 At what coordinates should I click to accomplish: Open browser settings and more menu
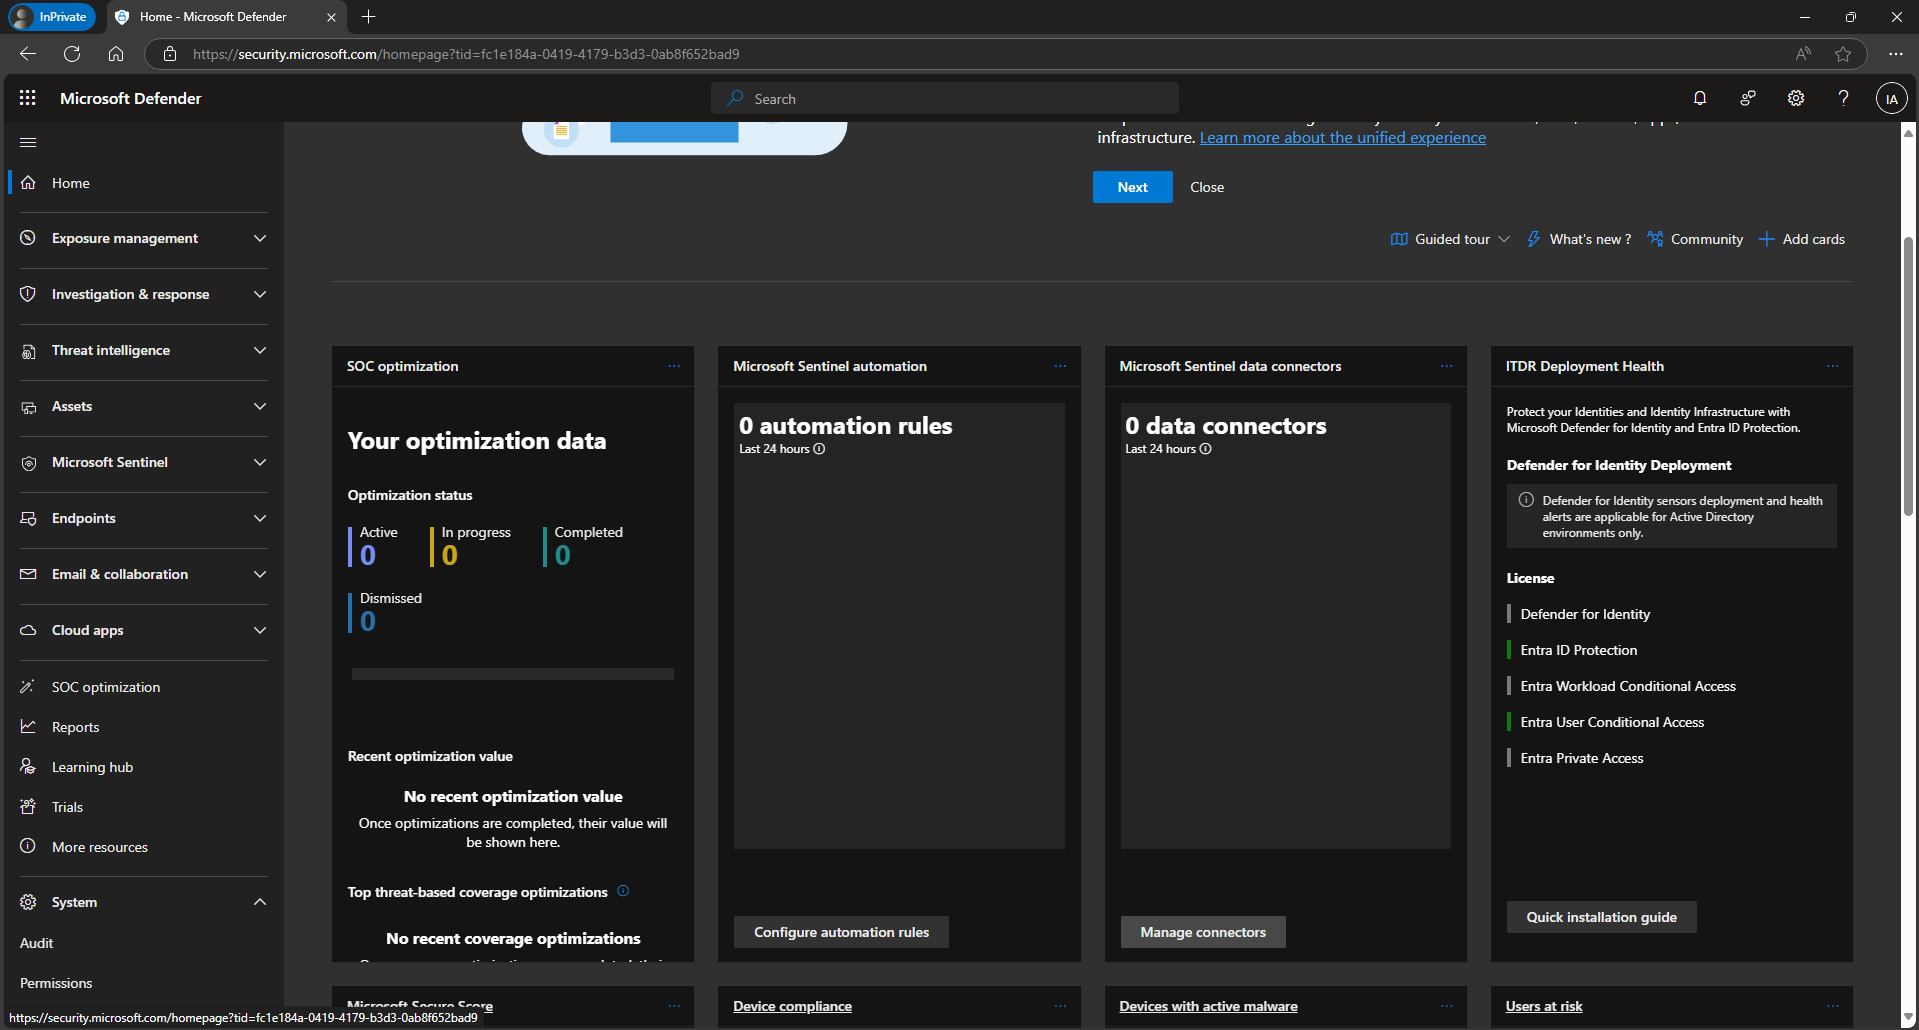1895,54
